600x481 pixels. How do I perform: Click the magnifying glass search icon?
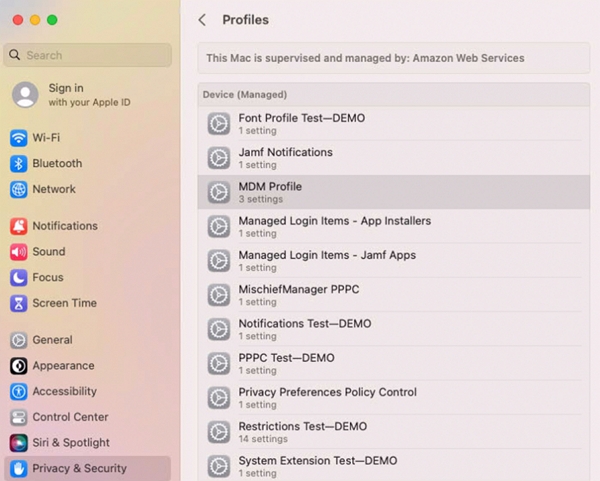(15, 55)
